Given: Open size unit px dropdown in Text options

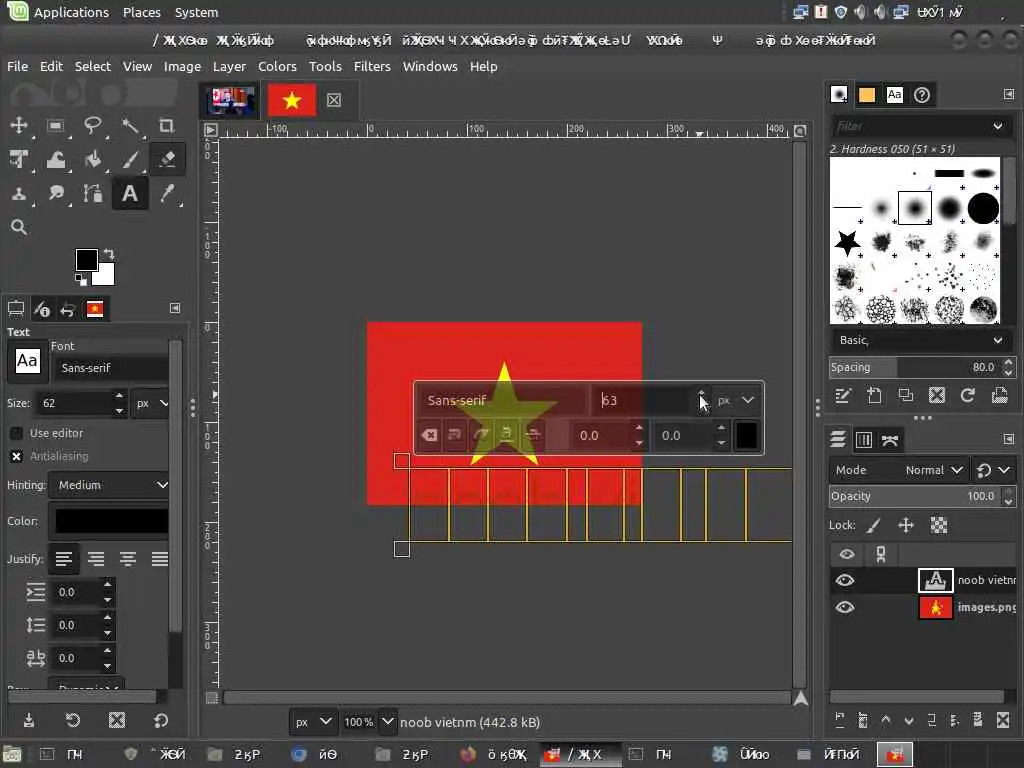Looking at the screenshot, I should (152, 404).
